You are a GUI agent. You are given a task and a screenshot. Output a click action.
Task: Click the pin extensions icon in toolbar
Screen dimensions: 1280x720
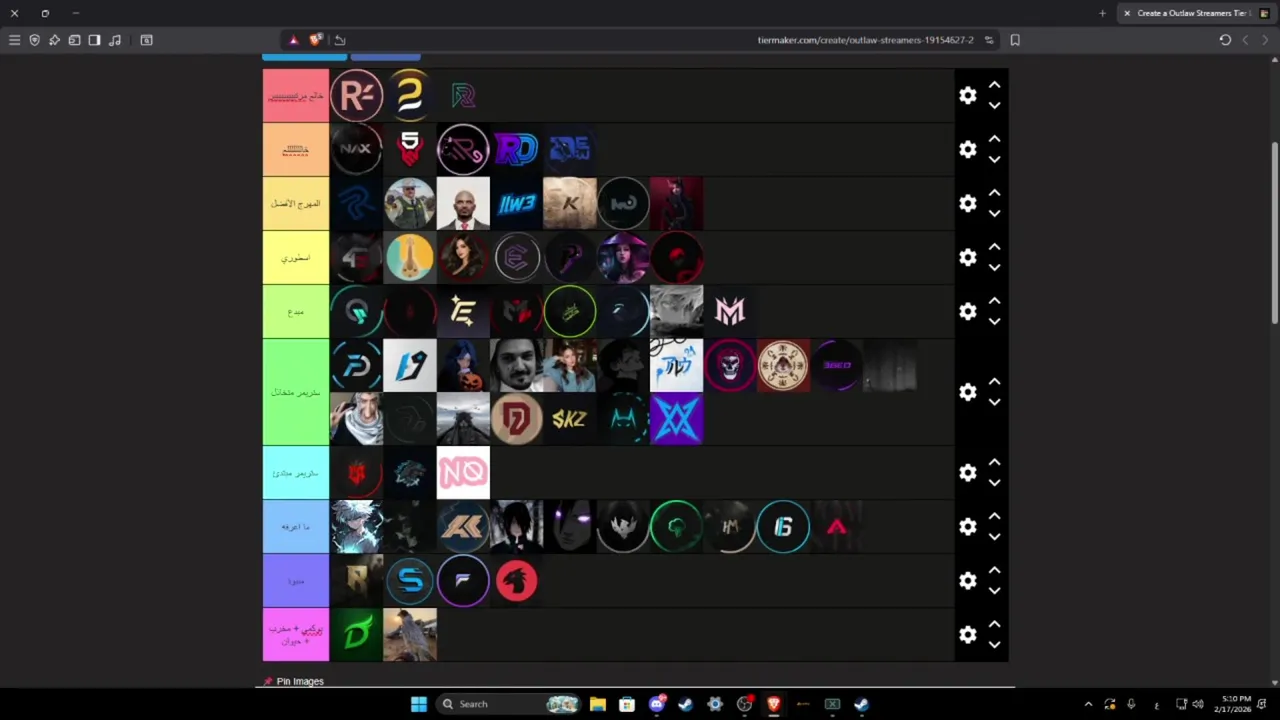pos(54,40)
